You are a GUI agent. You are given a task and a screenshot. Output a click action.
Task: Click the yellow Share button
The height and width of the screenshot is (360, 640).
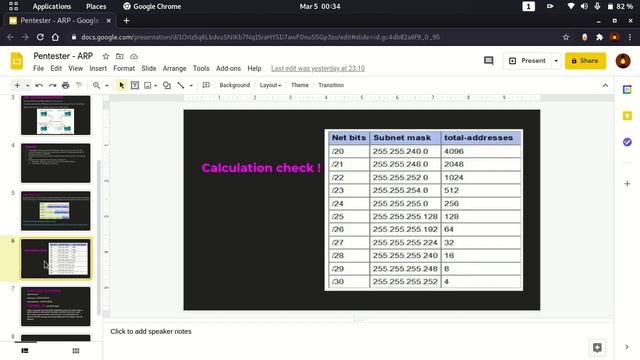pyautogui.click(x=585, y=61)
